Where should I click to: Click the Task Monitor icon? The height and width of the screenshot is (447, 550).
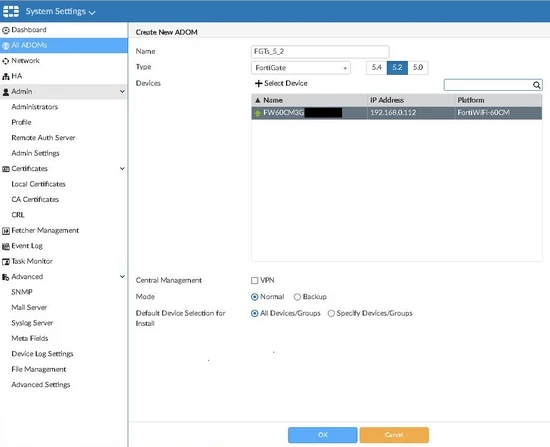click(6, 262)
